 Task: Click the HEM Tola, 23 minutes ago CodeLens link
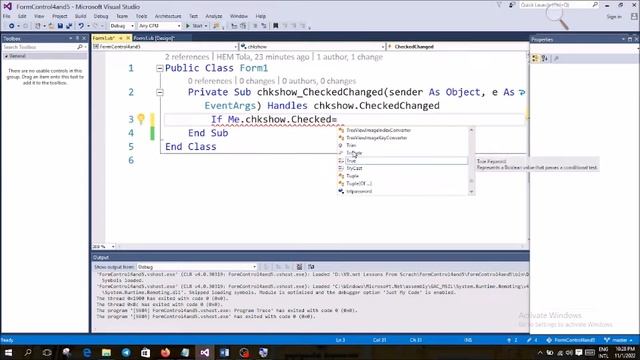click(x=263, y=57)
